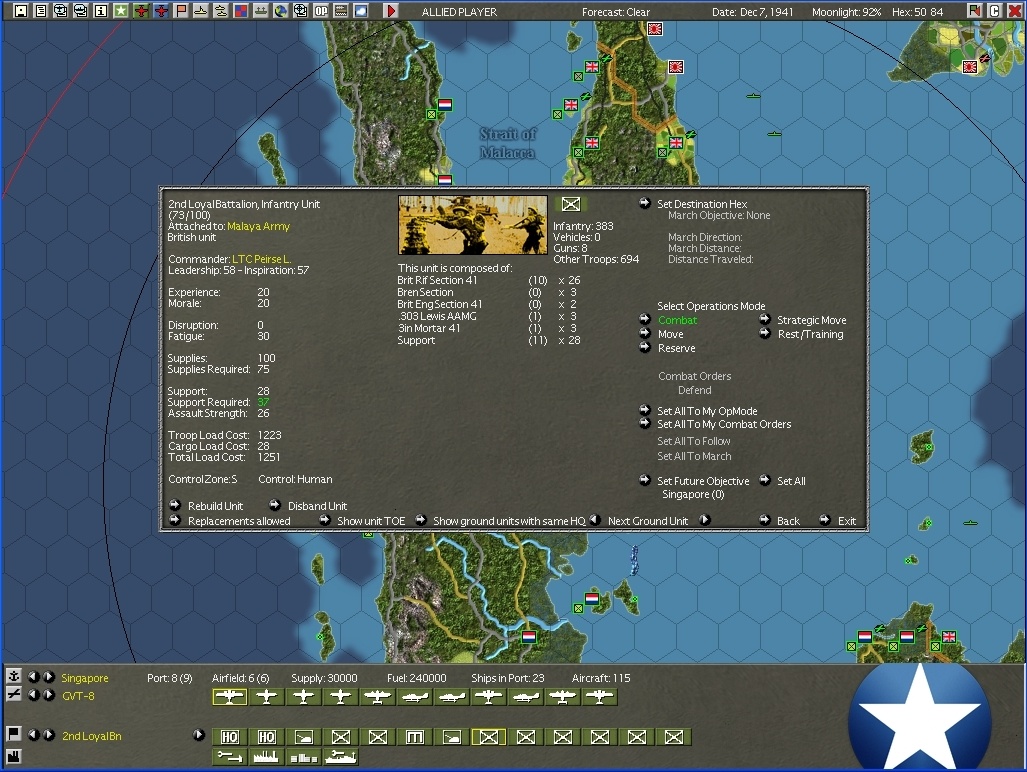The width and height of the screenshot is (1027, 772).
Task: Open commander LTC Peirse L. link
Action: [x=261, y=259]
